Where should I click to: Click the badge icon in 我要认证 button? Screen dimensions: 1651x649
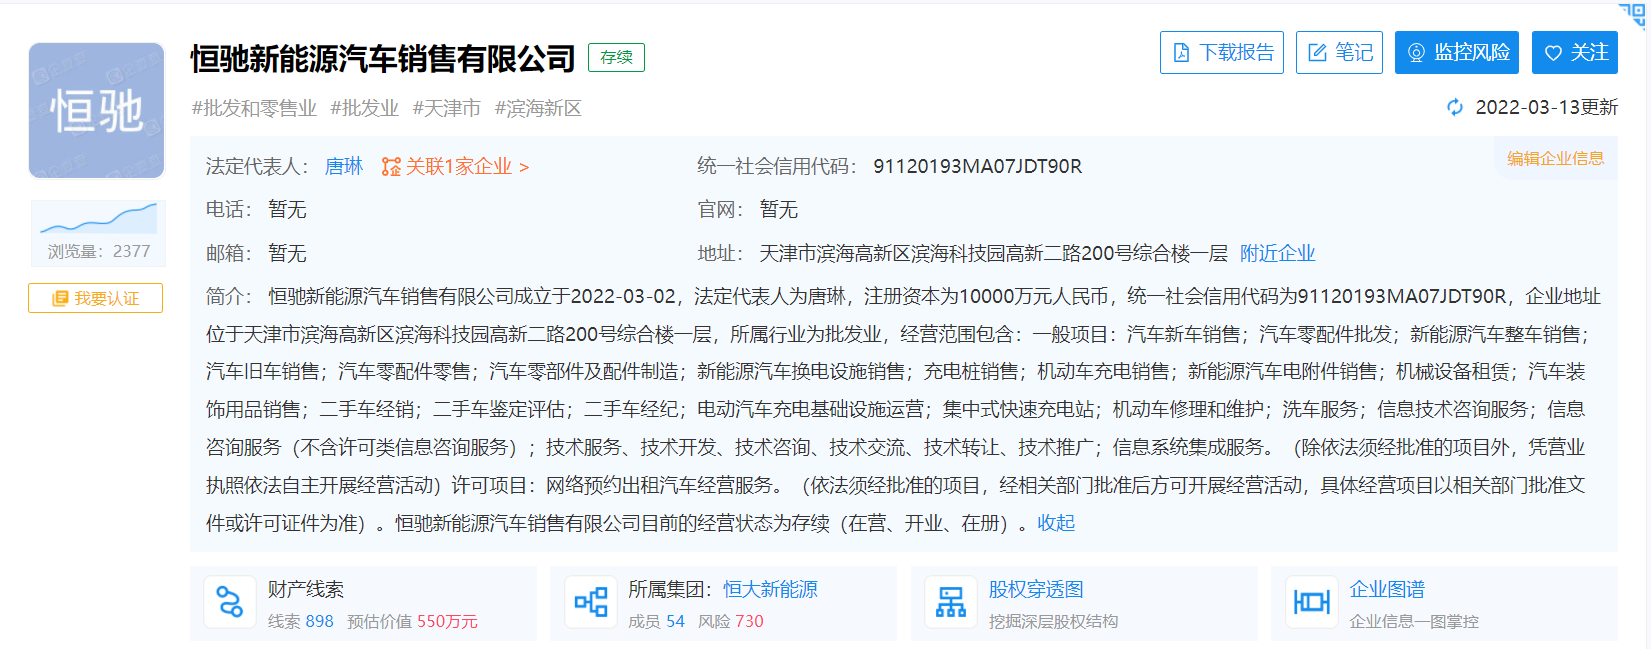60,298
